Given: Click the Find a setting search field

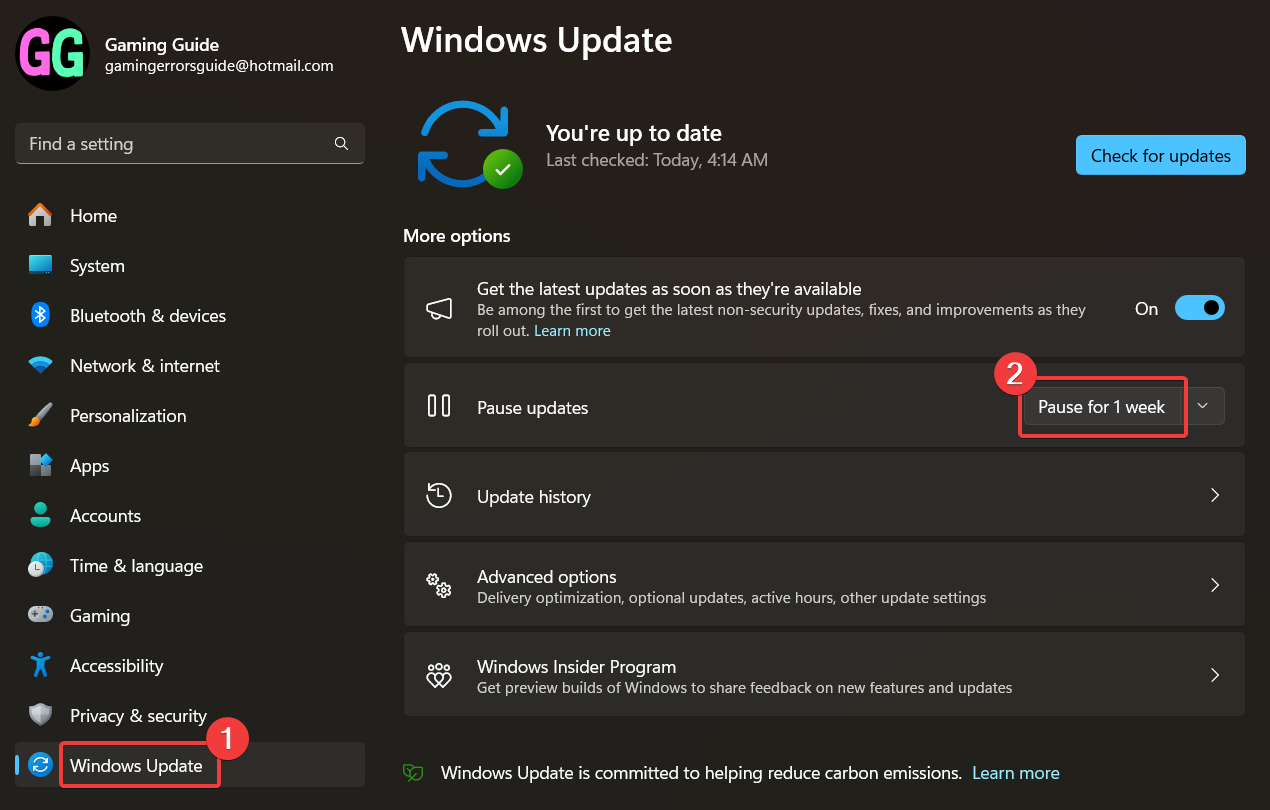Looking at the screenshot, I should [x=190, y=144].
